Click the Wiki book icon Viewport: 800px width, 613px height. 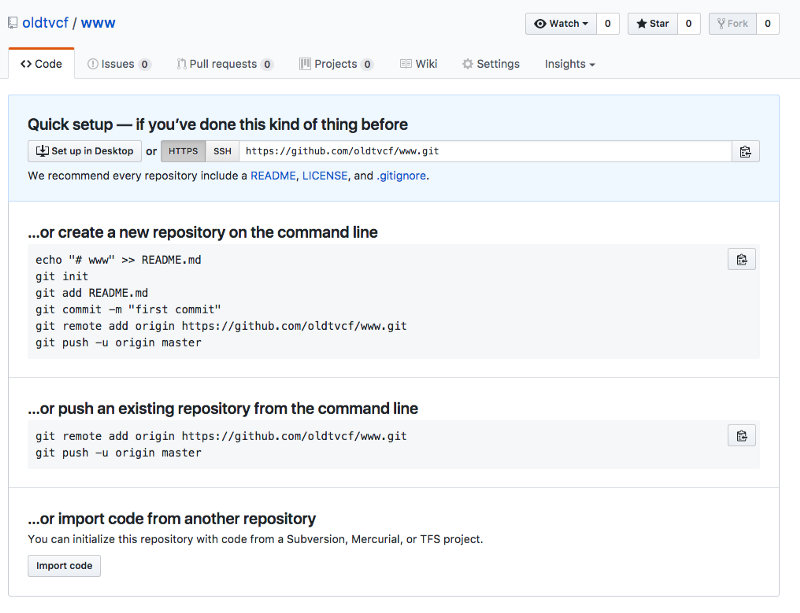[406, 64]
